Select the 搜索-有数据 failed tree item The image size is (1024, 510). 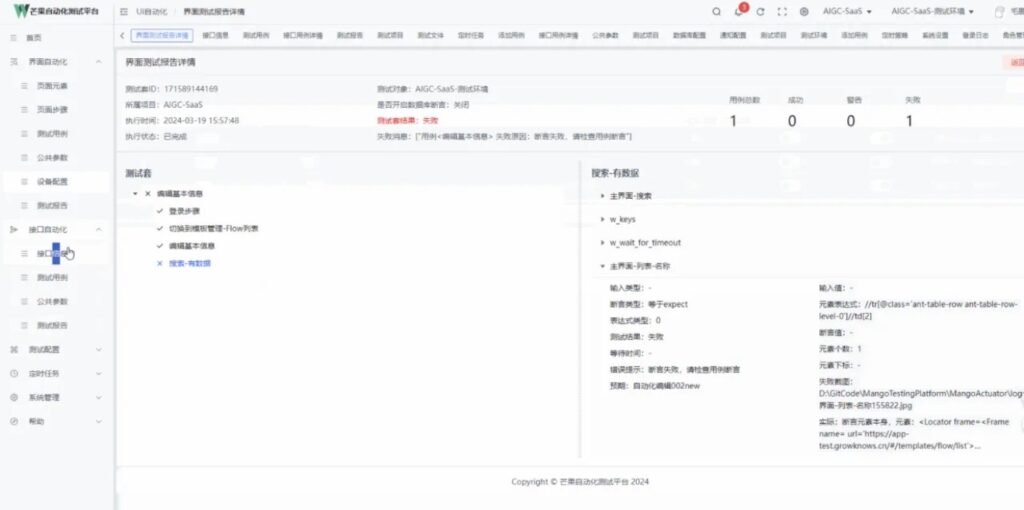tap(190, 263)
